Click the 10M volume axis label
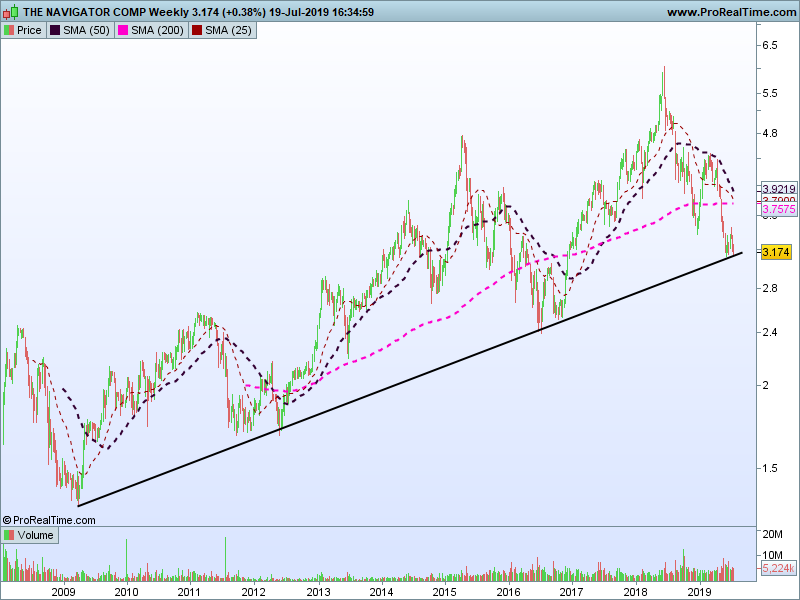The height and width of the screenshot is (600, 800). click(x=772, y=555)
